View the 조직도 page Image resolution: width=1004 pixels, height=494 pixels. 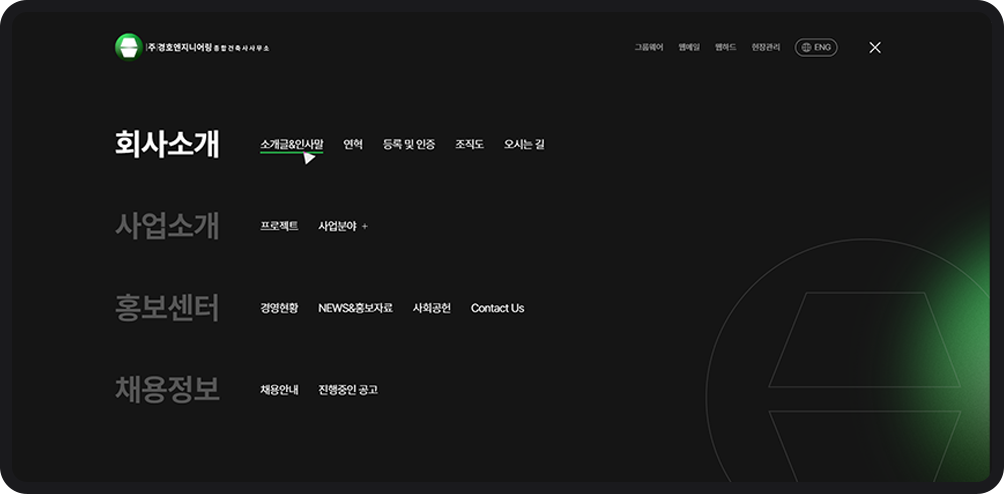tap(469, 144)
